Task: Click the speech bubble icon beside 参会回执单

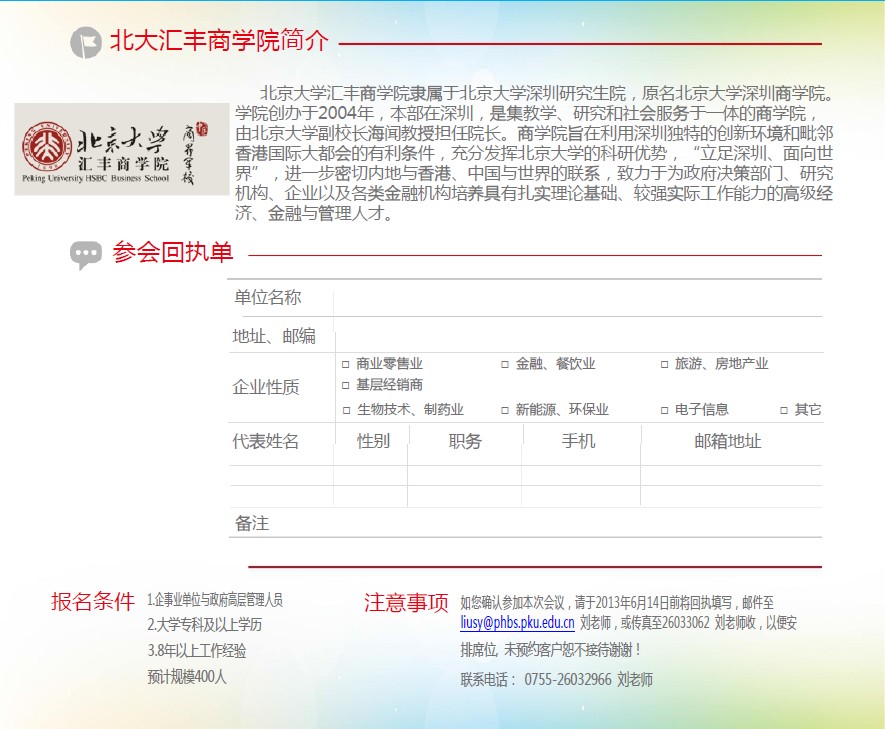Action: pos(86,254)
